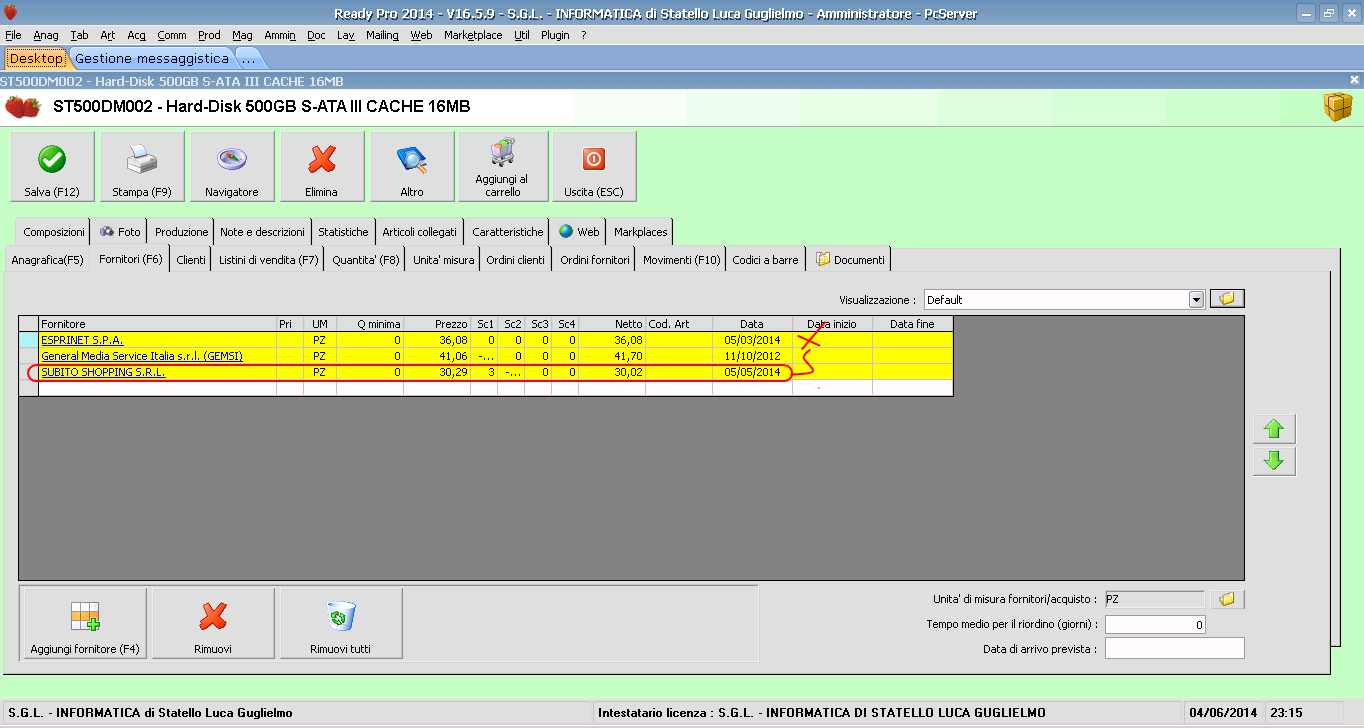This screenshot has height=728, width=1364.
Task: Expand the Visualizzazione Default dropdown
Action: coord(1196,300)
